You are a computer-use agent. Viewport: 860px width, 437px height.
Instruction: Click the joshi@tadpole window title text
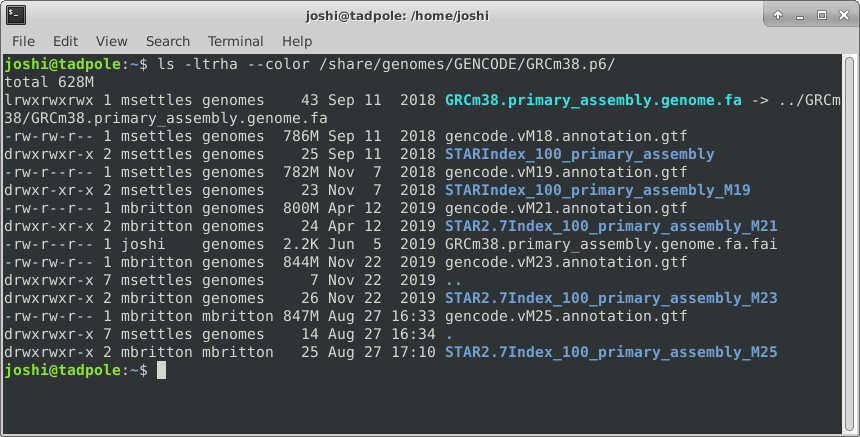[x=430, y=16]
